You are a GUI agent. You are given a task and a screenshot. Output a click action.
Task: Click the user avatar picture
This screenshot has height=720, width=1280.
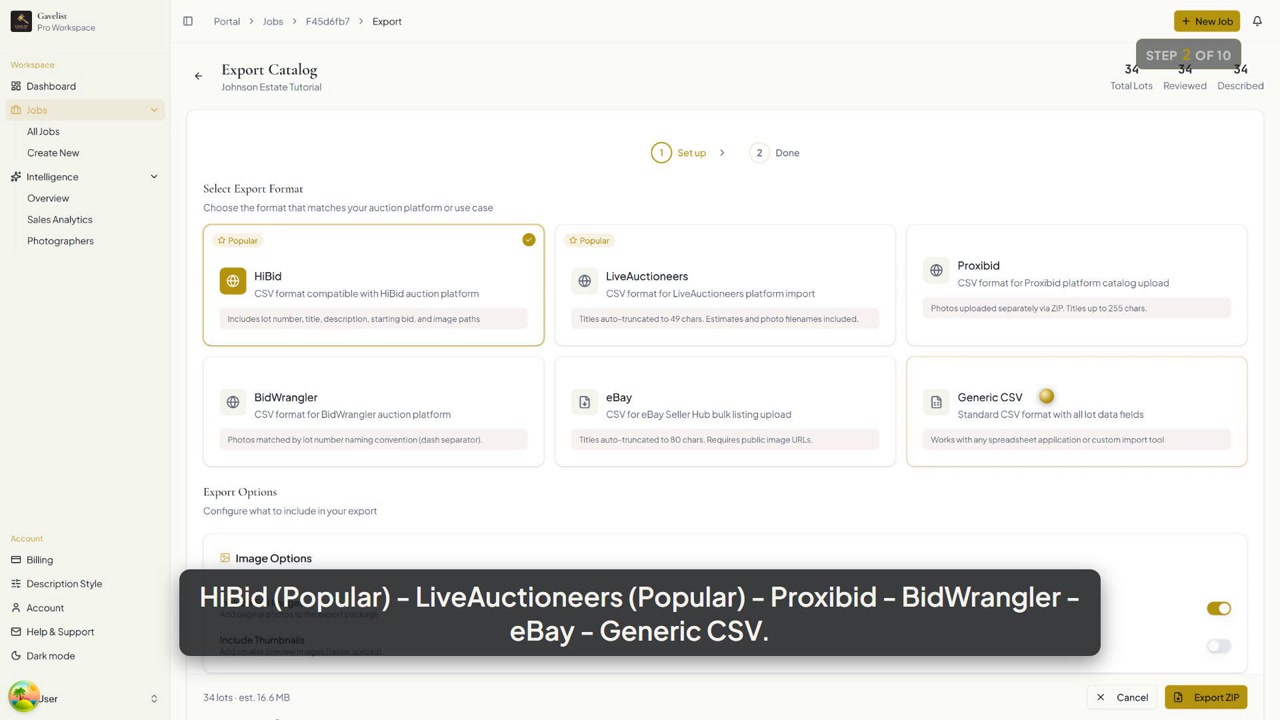pos(23,696)
